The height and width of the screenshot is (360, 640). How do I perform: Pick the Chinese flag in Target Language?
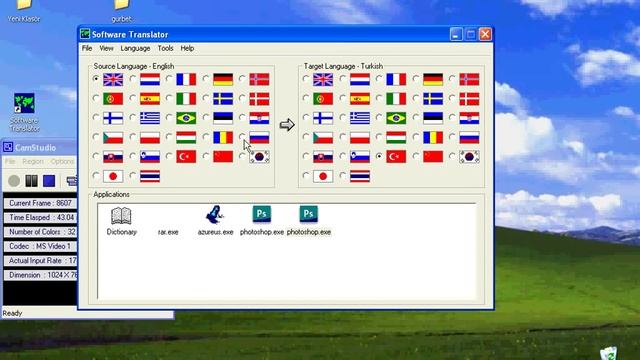[433, 157]
